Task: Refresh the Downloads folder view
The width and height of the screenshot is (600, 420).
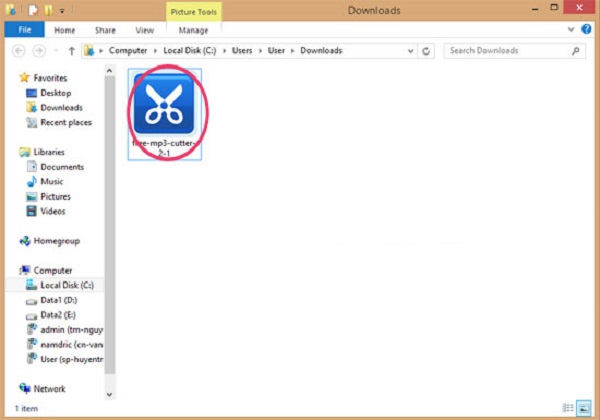Action: (x=426, y=51)
